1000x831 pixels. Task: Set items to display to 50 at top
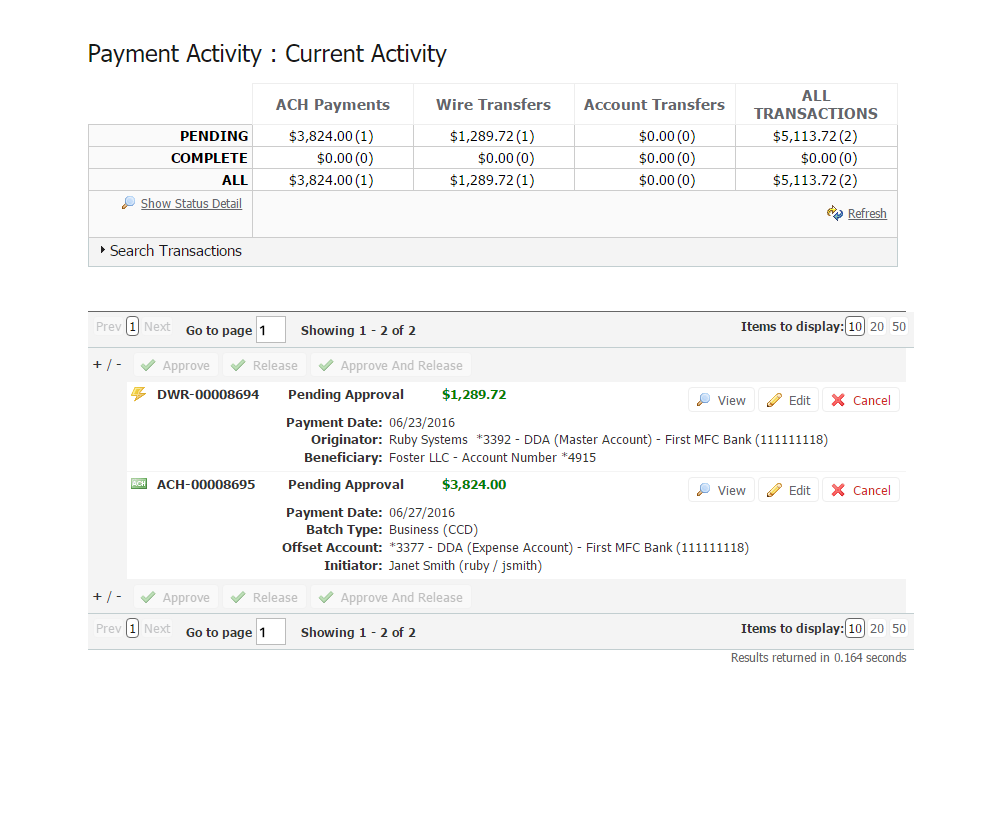pos(899,327)
